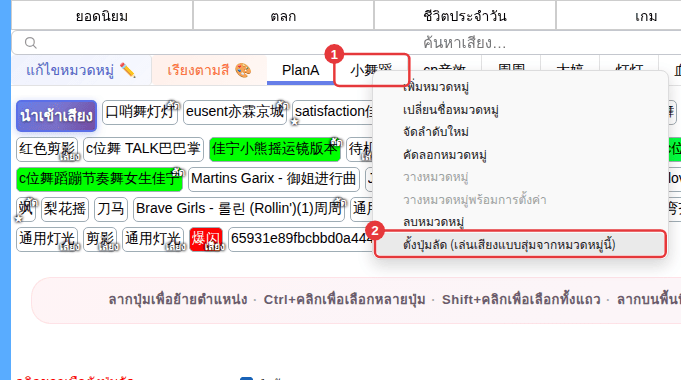Click the นำเข้าเสียง import button
The image size is (681, 380).
56,116
